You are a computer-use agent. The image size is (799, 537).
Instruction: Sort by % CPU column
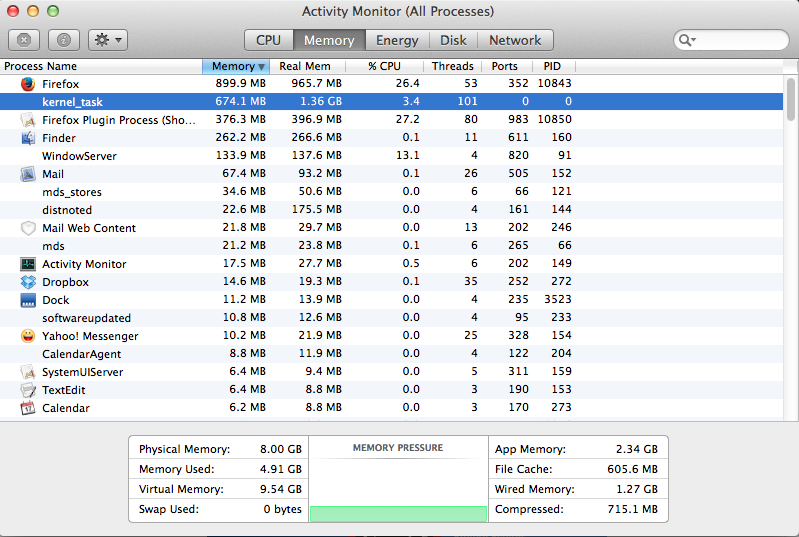point(384,66)
